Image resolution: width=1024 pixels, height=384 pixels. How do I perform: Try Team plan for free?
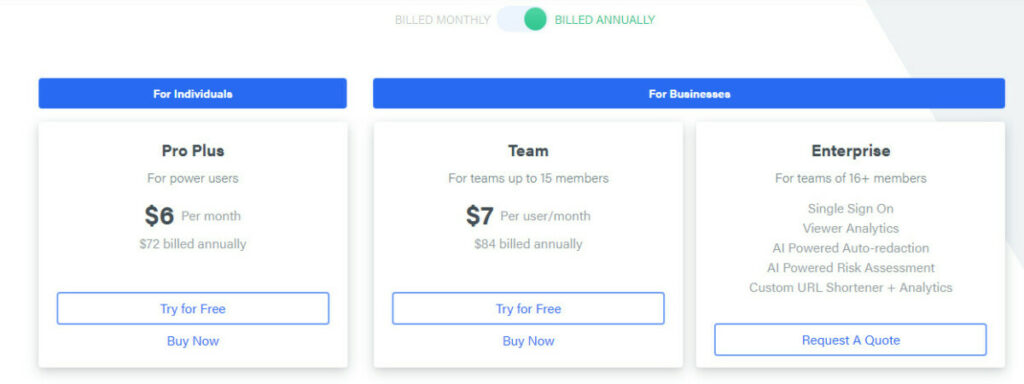tap(528, 308)
